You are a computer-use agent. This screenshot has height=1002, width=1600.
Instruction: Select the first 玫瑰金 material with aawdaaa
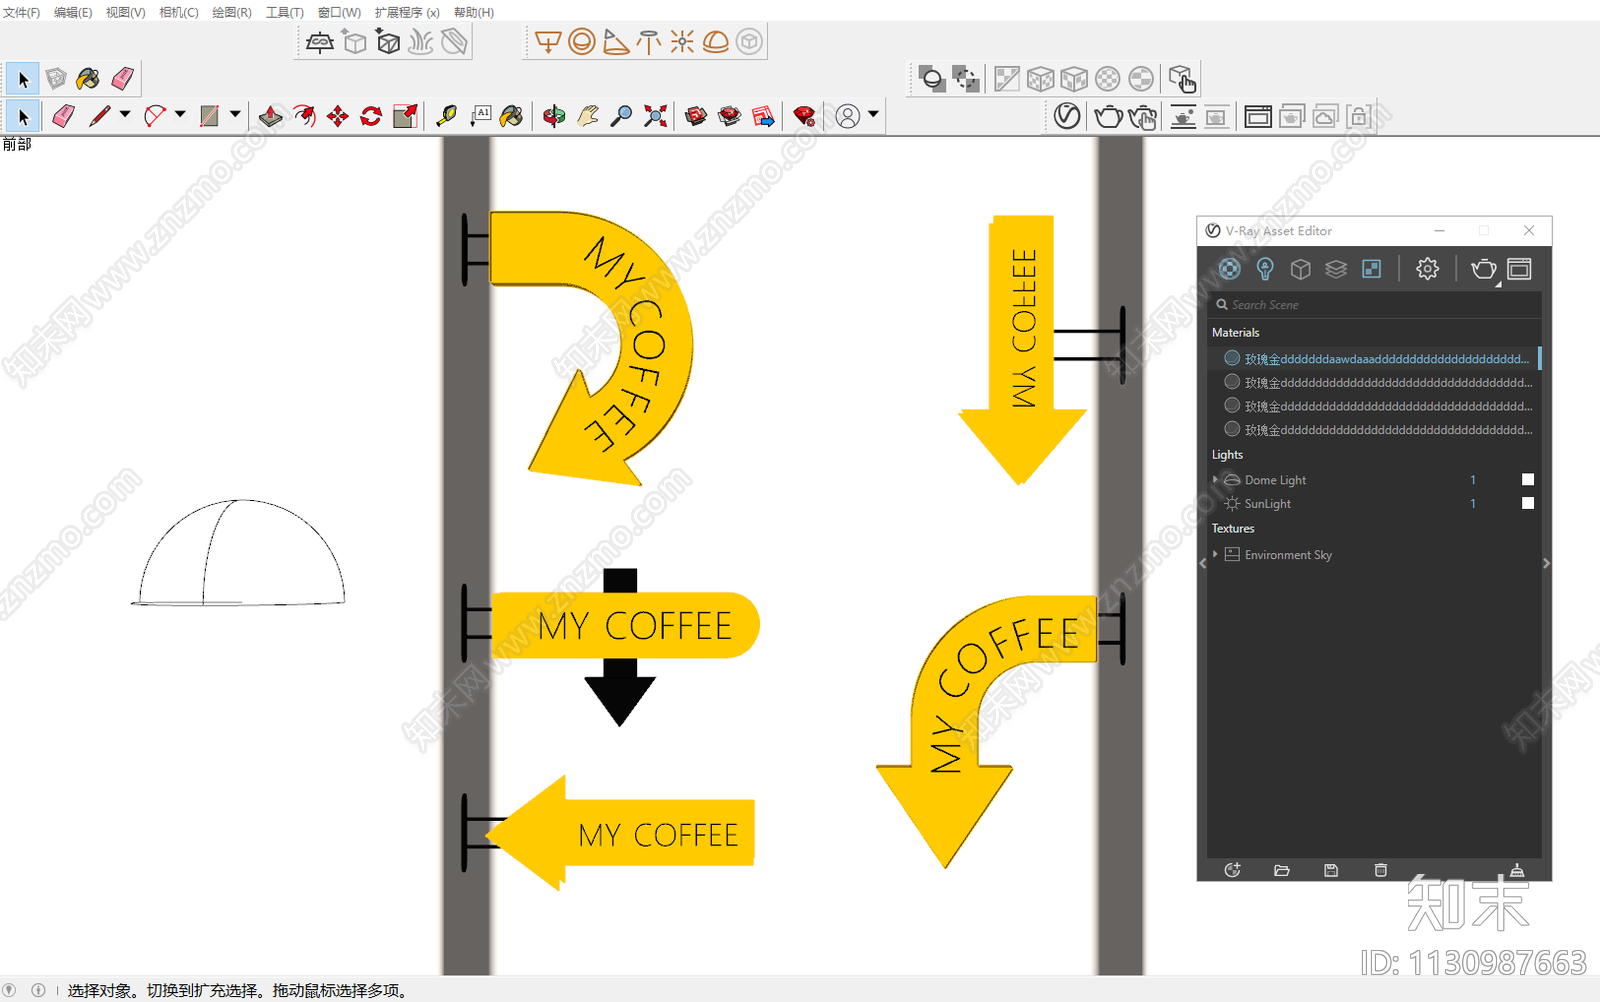[1374, 358]
